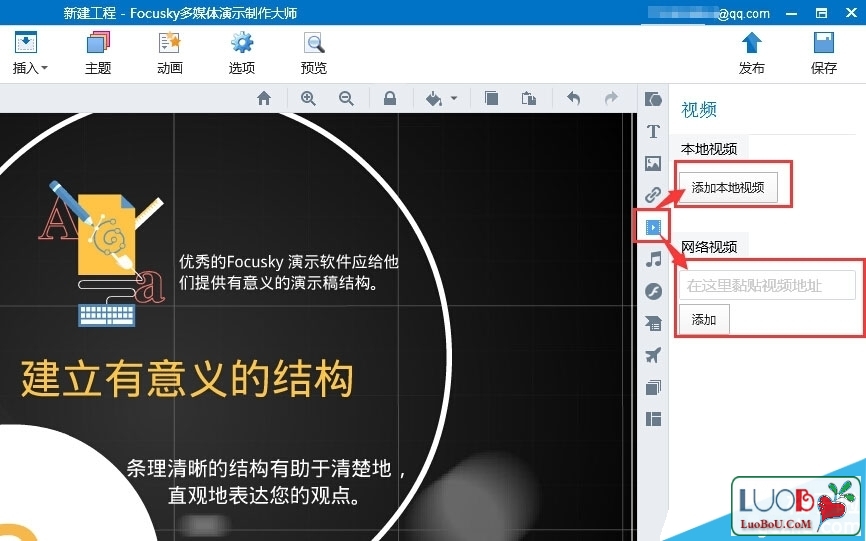Image resolution: width=866 pixels, height=541 pixels.
Task: Go to the home view icon
Action: [x=264, y=98]
